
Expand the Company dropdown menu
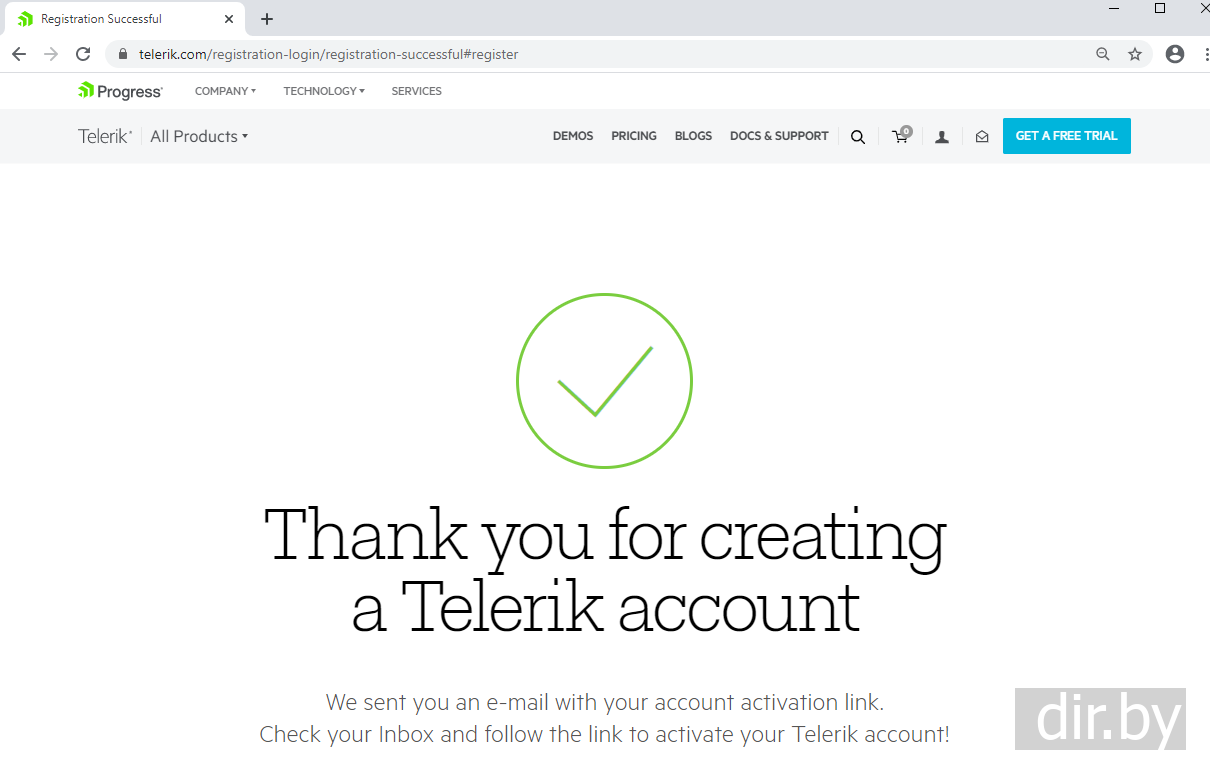click(225, 91)
